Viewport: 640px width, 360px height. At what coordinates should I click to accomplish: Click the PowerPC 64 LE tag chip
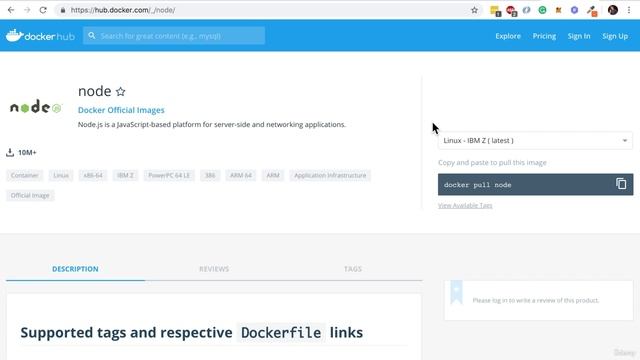[169, 176]
